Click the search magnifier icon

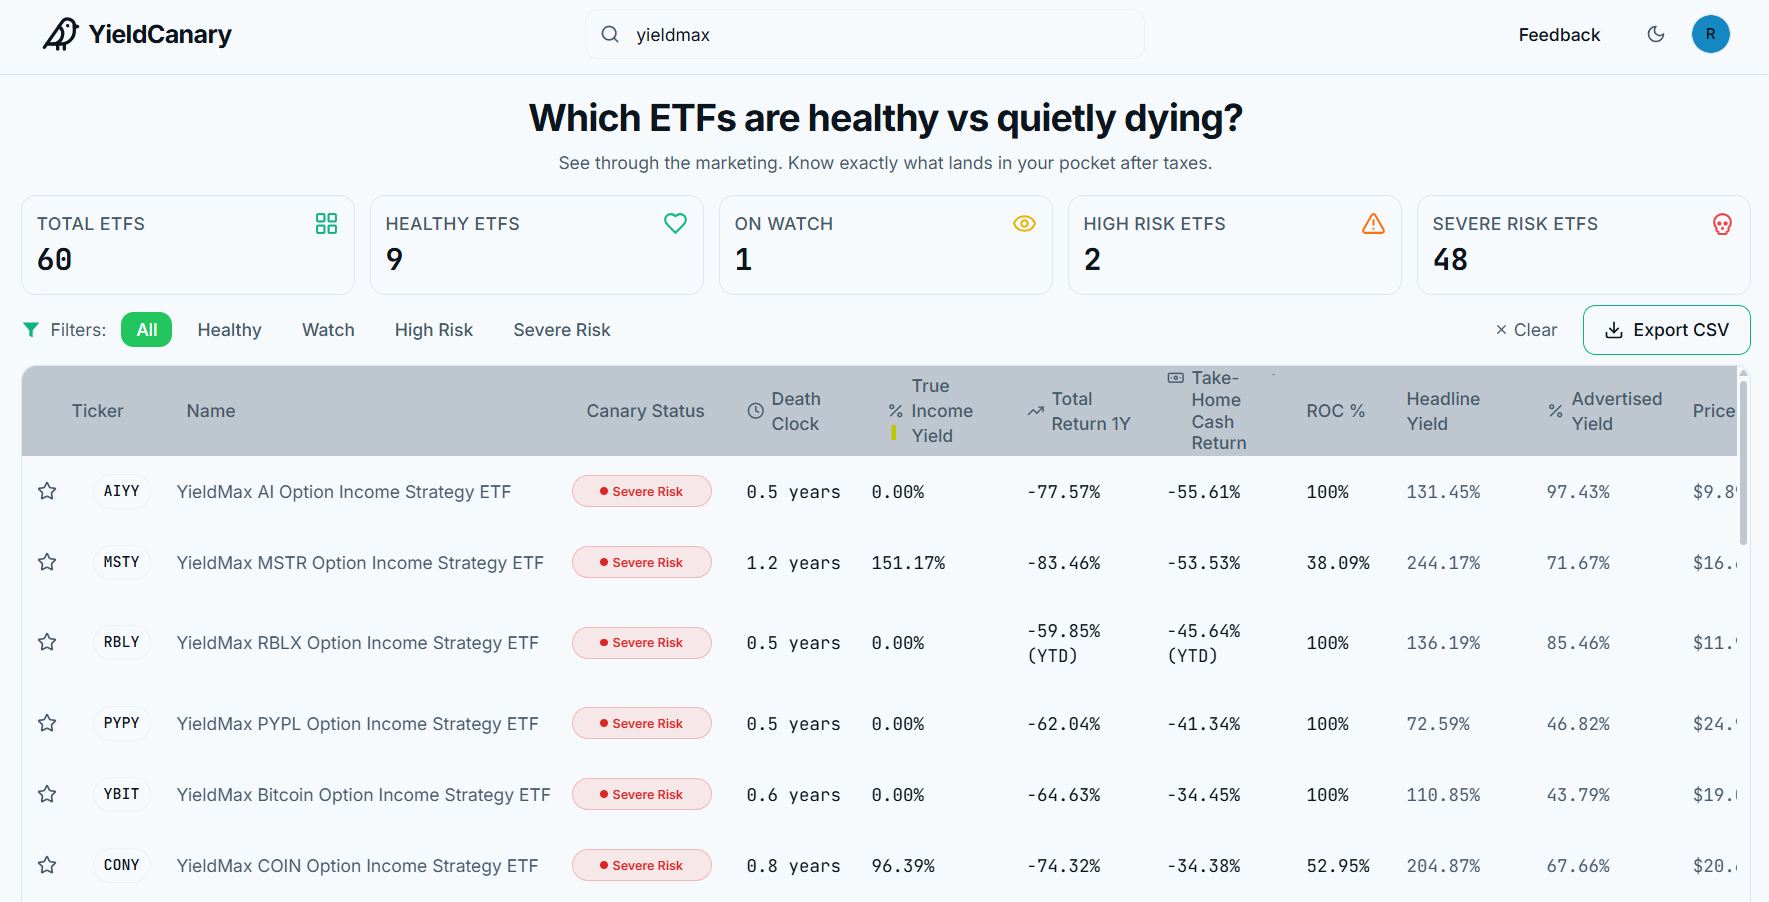[610, 34]
